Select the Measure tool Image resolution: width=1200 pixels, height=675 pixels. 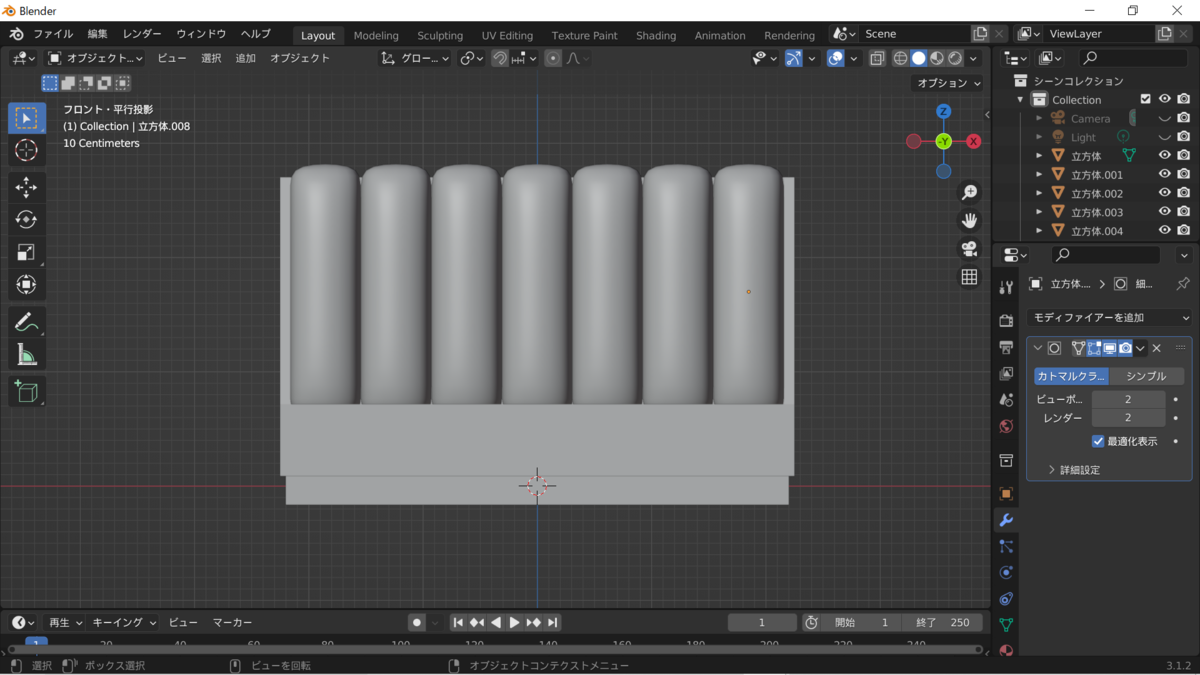pyautogui.click(x=27, y=354)
